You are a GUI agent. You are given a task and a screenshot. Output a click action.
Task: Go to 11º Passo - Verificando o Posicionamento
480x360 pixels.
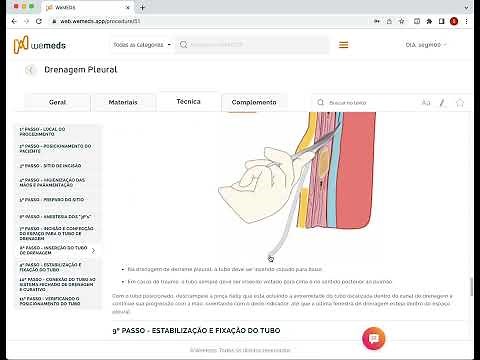[x=57, y=301]
